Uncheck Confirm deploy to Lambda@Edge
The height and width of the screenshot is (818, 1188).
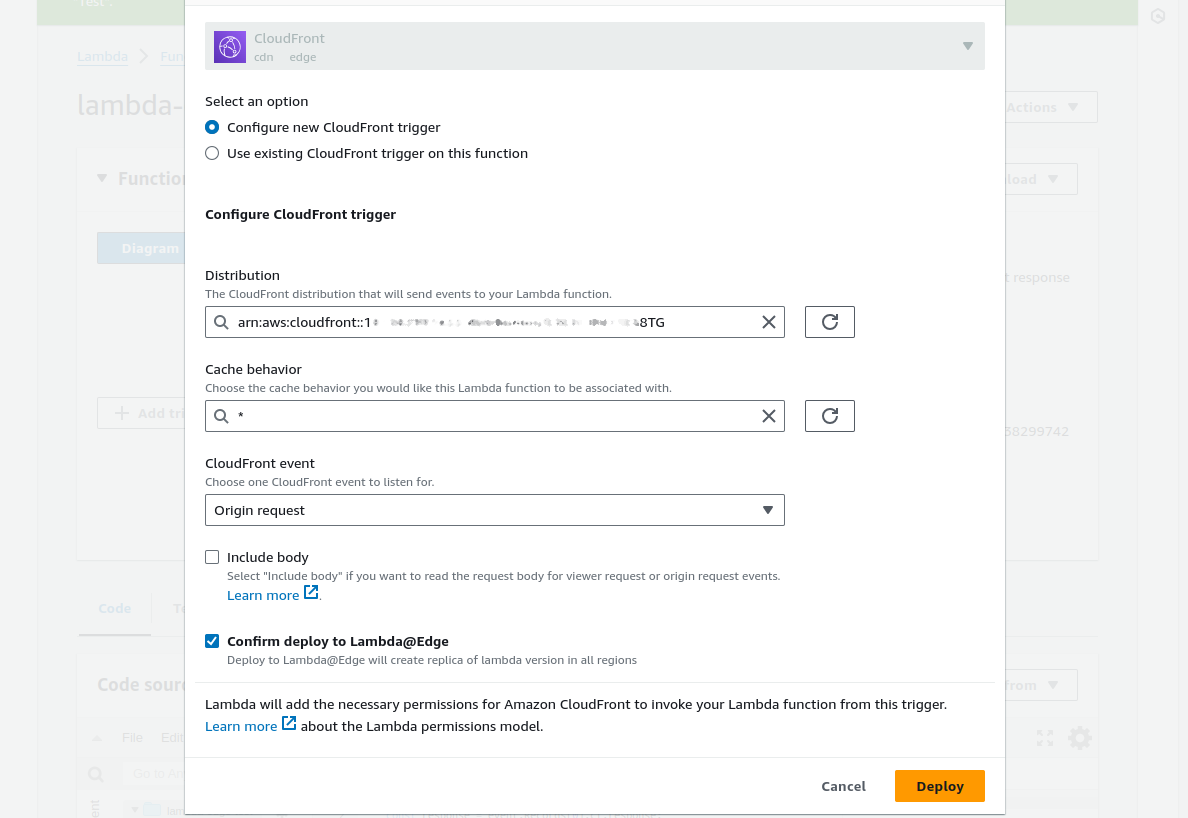pos(212,642)
